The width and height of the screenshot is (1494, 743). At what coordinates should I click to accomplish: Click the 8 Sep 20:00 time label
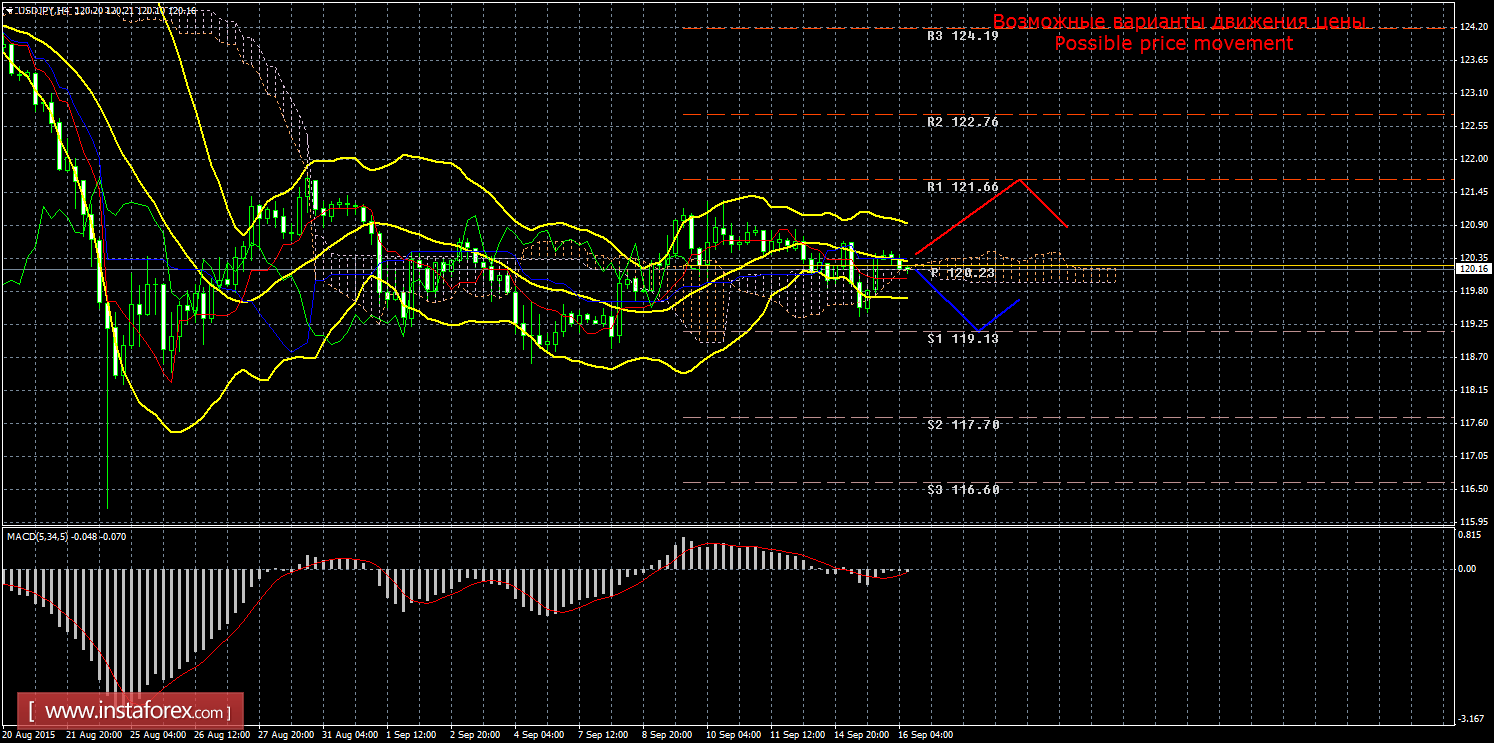pyautogui.click(x=668, y=735)
